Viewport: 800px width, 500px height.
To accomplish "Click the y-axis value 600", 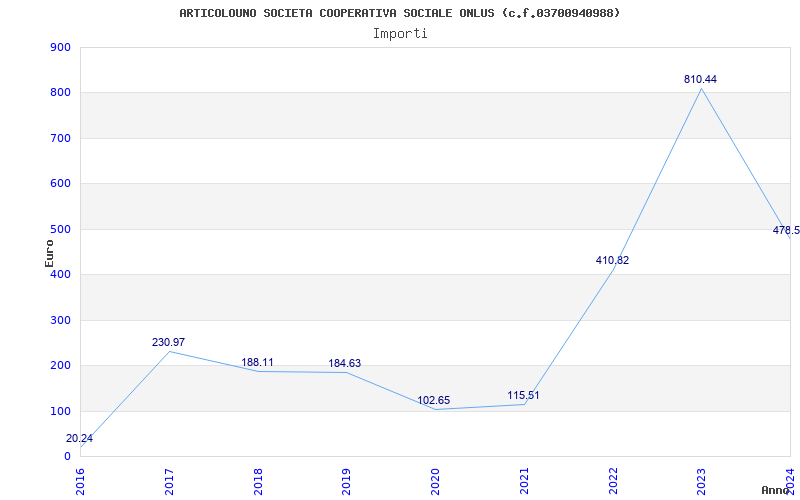I will point(60,184).
